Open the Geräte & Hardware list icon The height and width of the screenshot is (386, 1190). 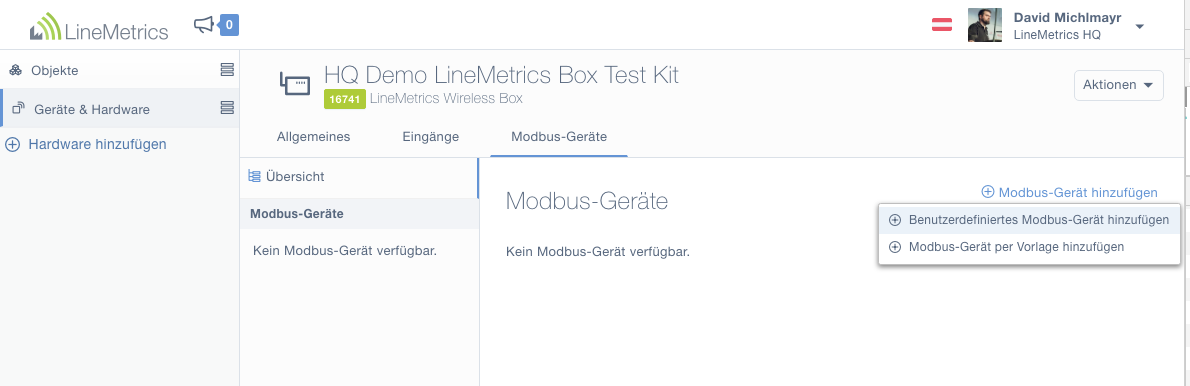pos(226,108)
